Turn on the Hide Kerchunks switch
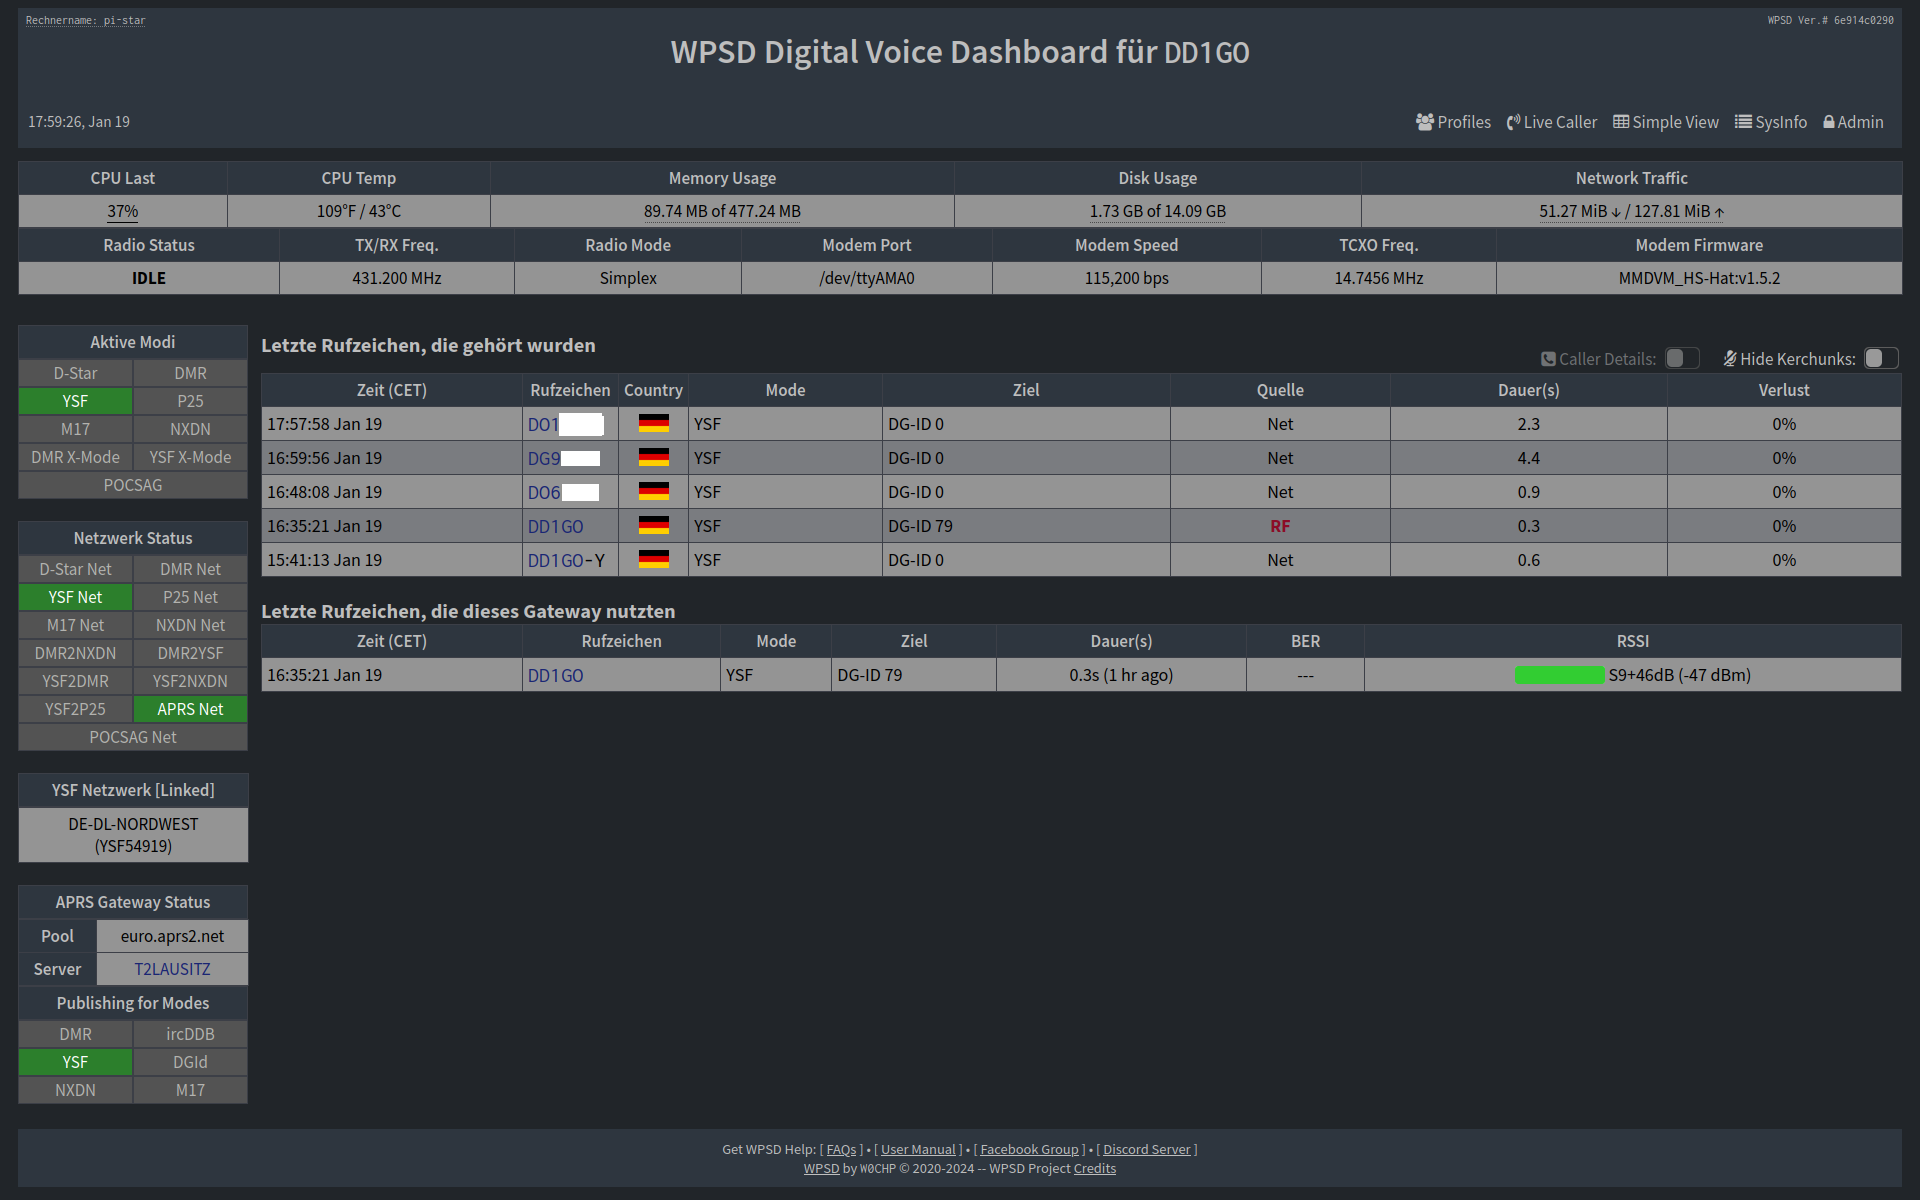 coord(1881,357)
